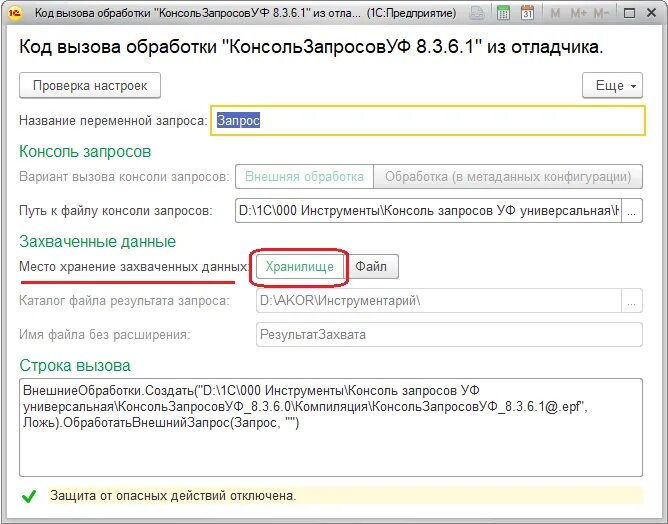Maximize the window

pos(629,14)
